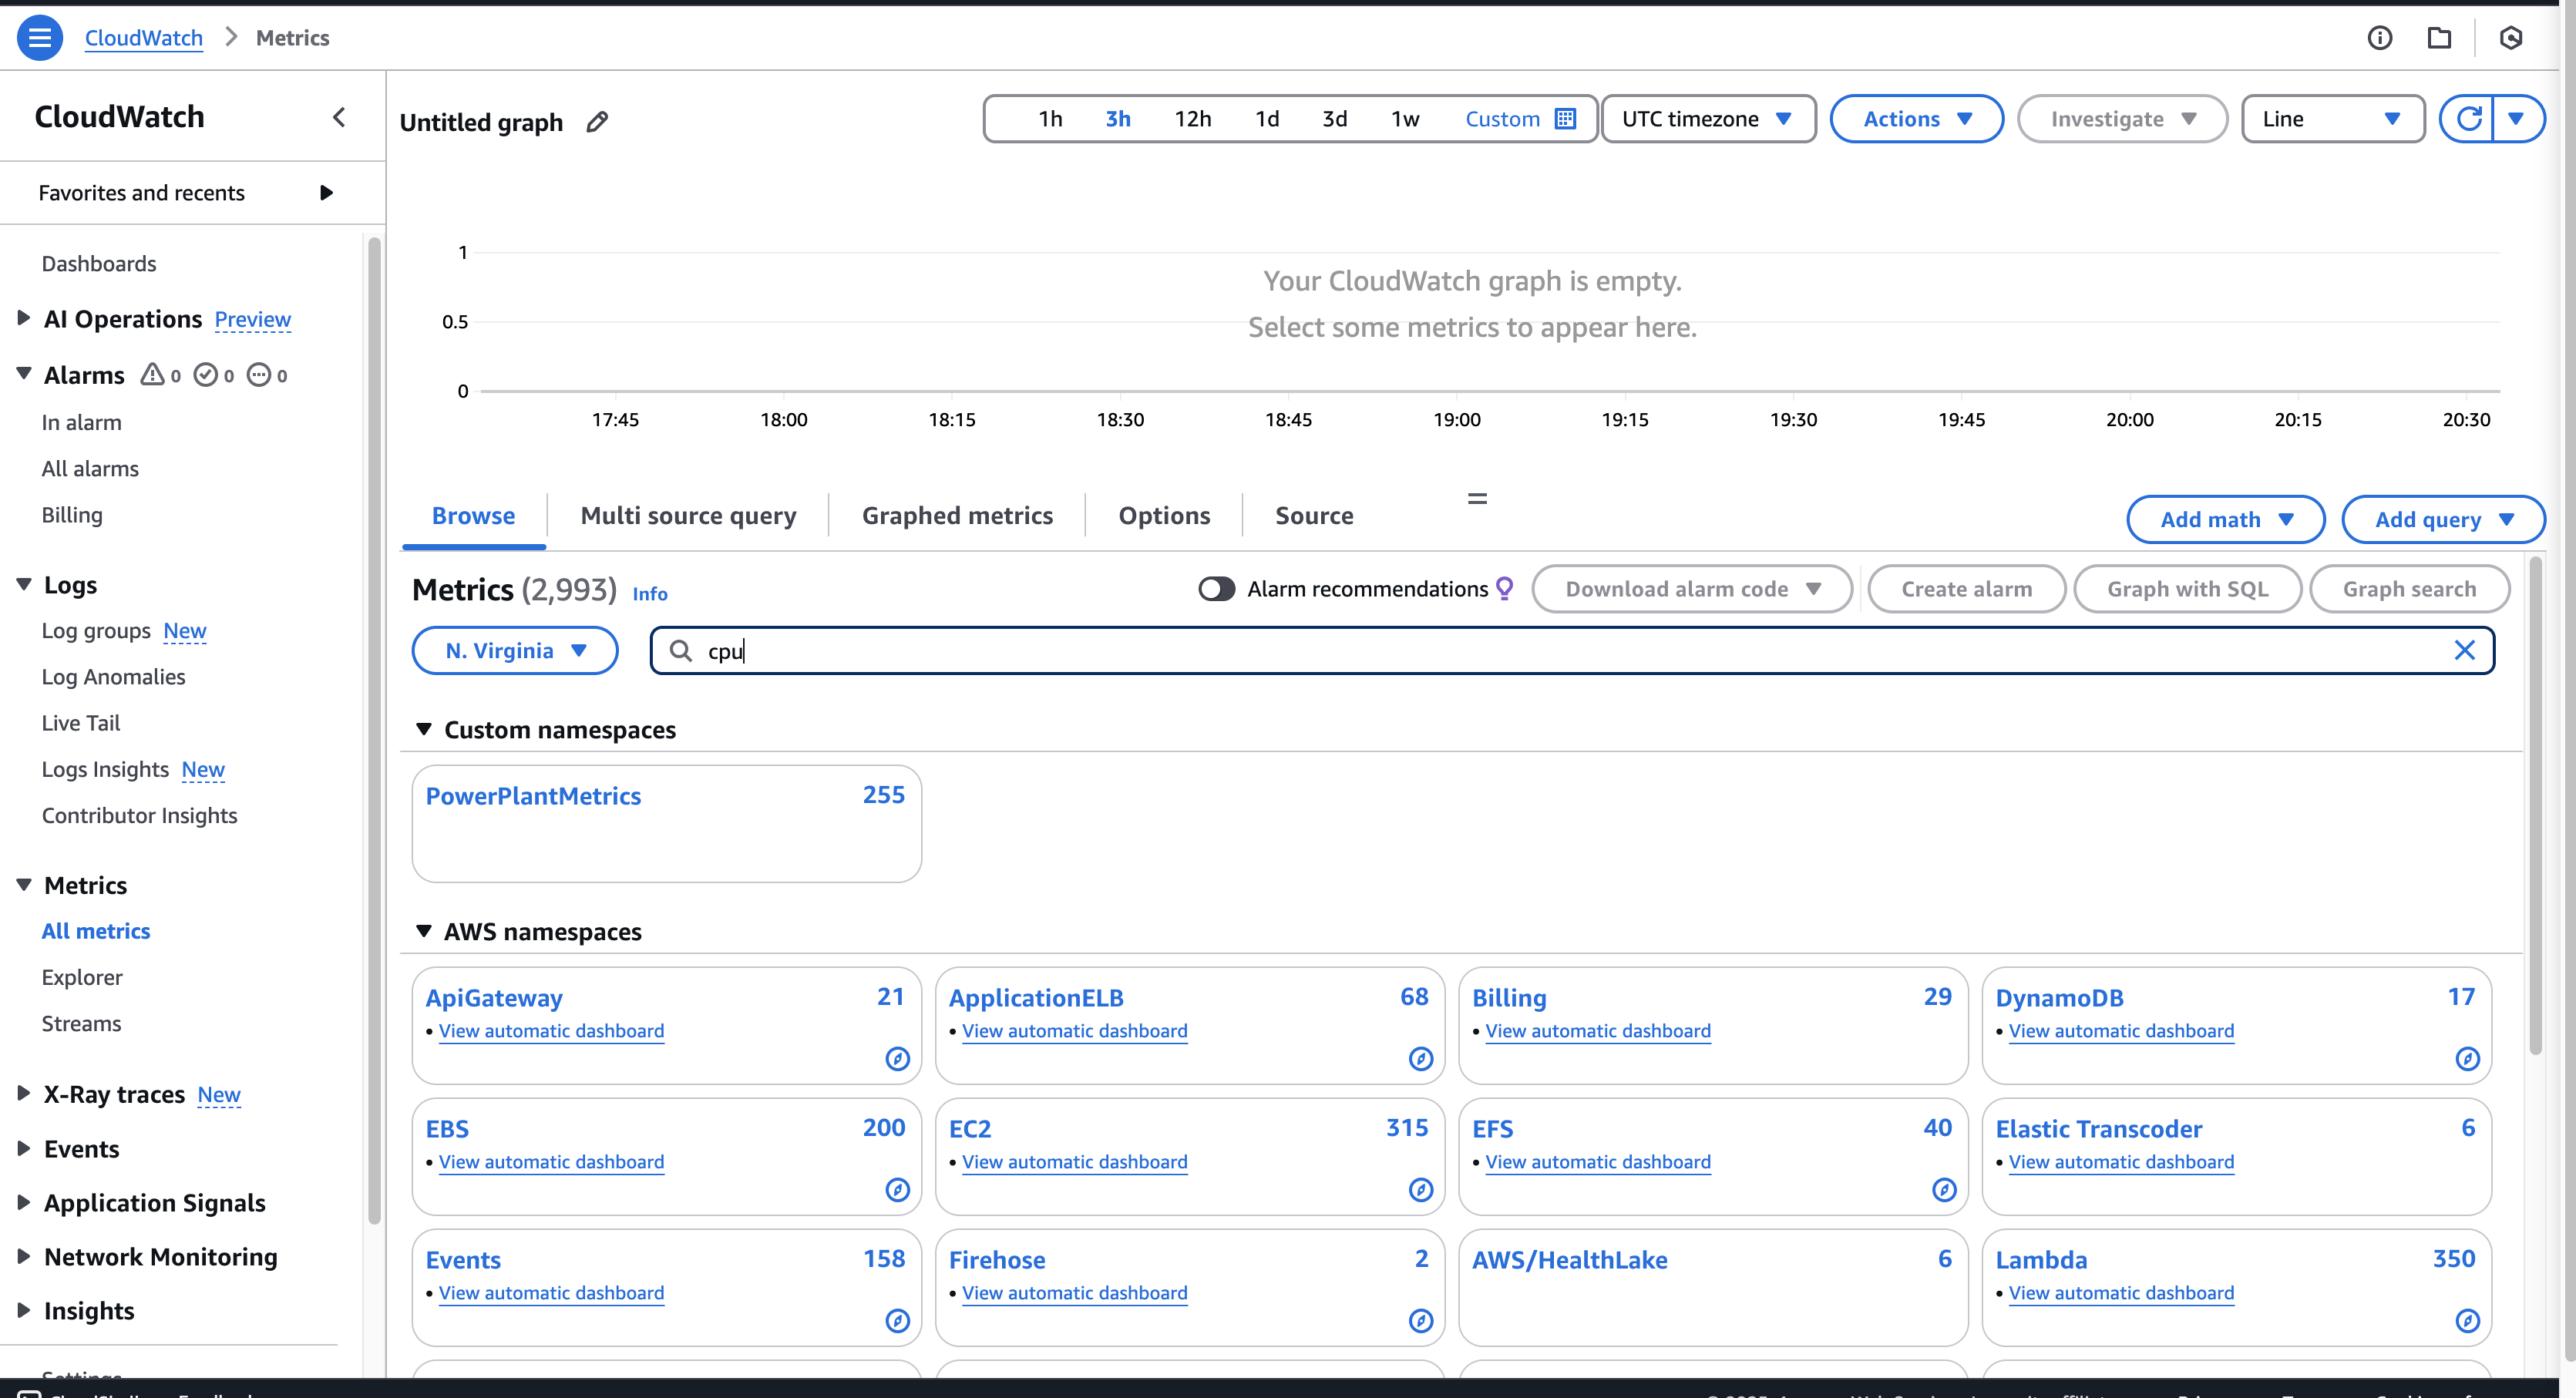
Task: Refresh the graph with the reload icon
Action: (2468, 119)
